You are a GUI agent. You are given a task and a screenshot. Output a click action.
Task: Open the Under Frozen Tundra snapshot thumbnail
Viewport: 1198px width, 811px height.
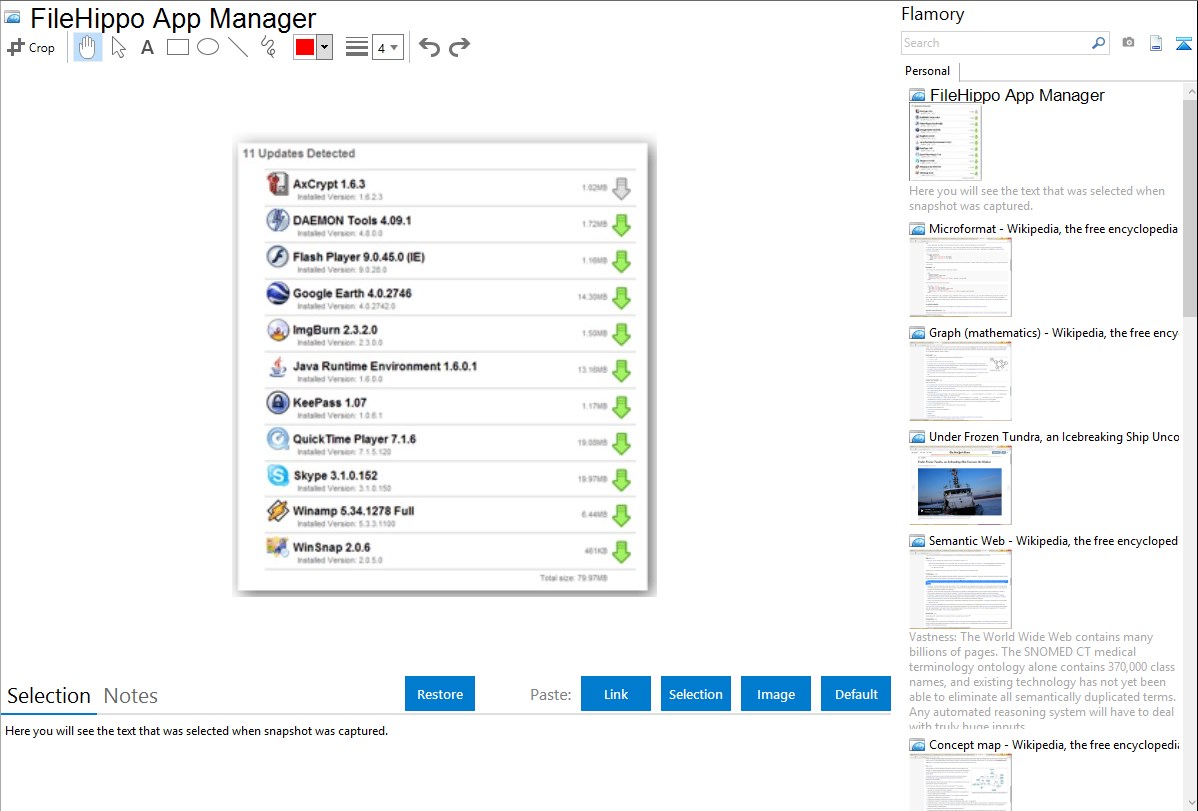click(x=960, y=485)
